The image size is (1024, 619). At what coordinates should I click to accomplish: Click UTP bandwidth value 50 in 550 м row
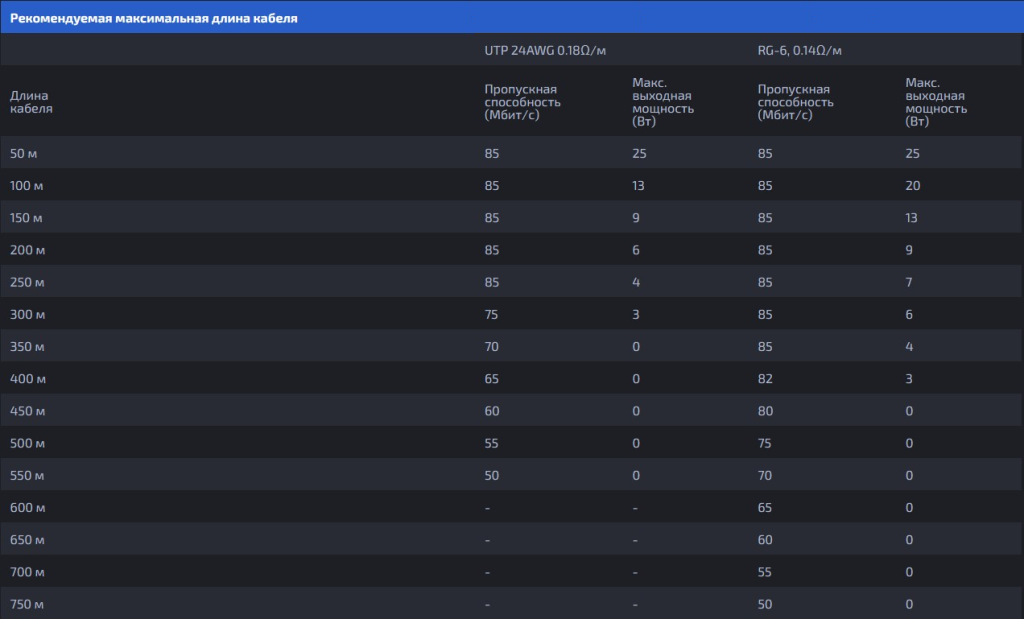(491, 476)
